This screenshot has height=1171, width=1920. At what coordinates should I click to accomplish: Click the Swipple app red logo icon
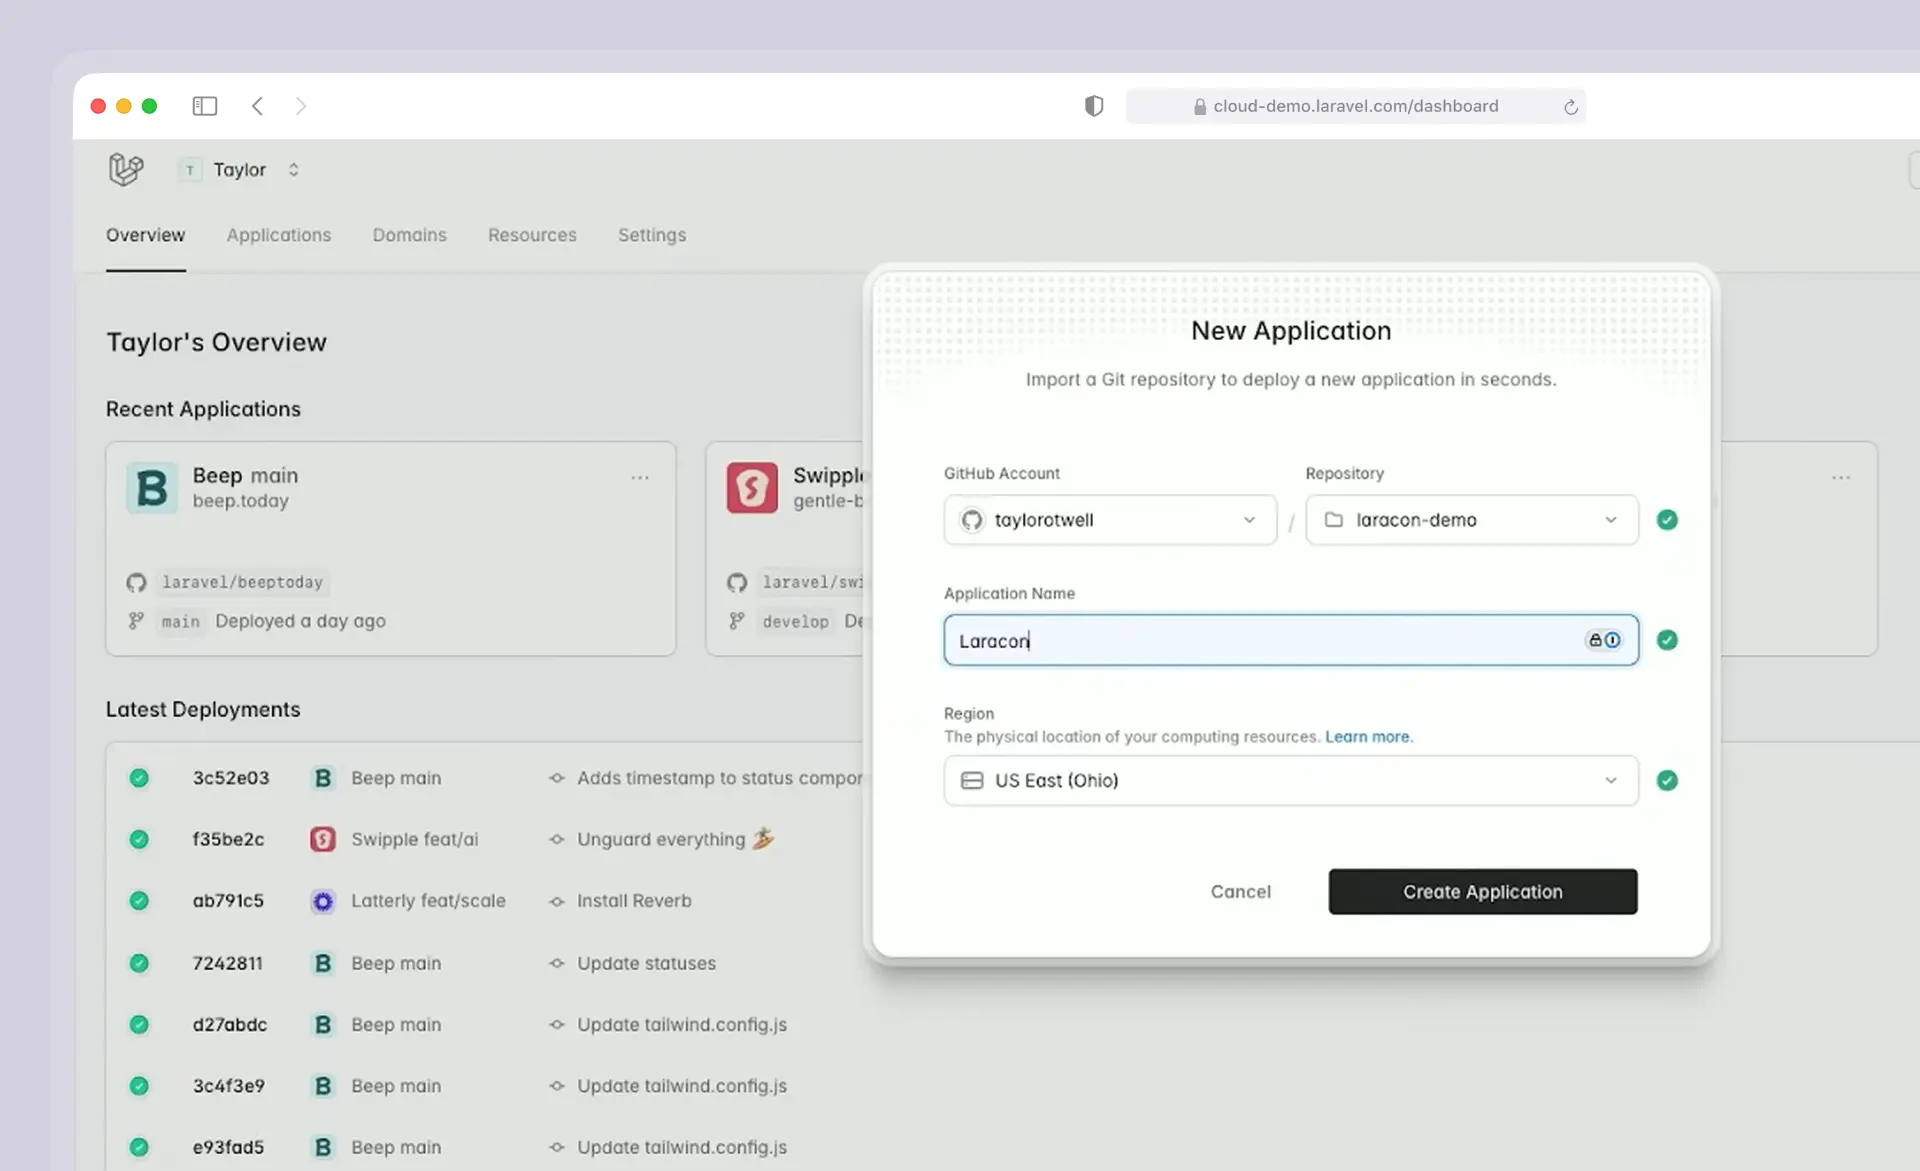tap(752, 487)
